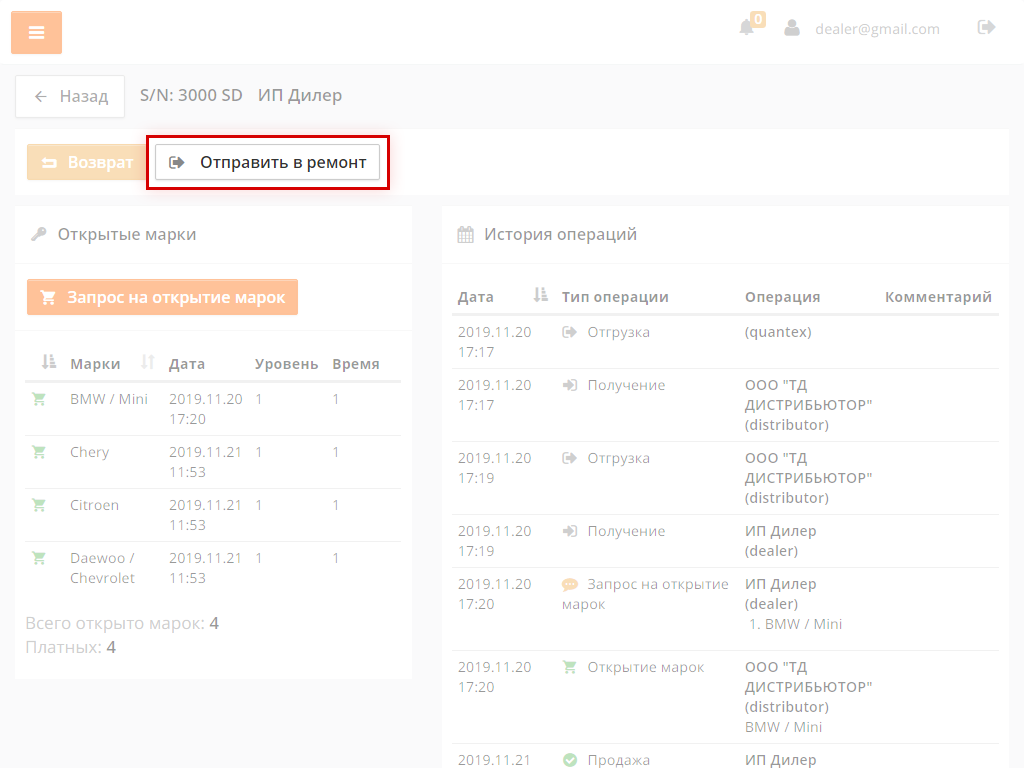This screenshot has width=1024, height=768.
Task: Click the user profile icon
Action: click(x=792, y=28)
